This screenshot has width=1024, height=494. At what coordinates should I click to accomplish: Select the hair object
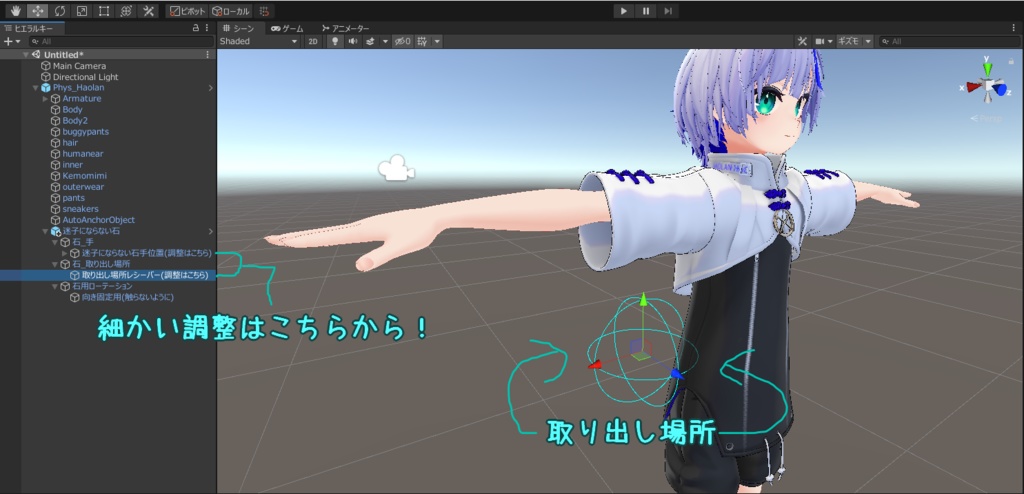(70, 142)
